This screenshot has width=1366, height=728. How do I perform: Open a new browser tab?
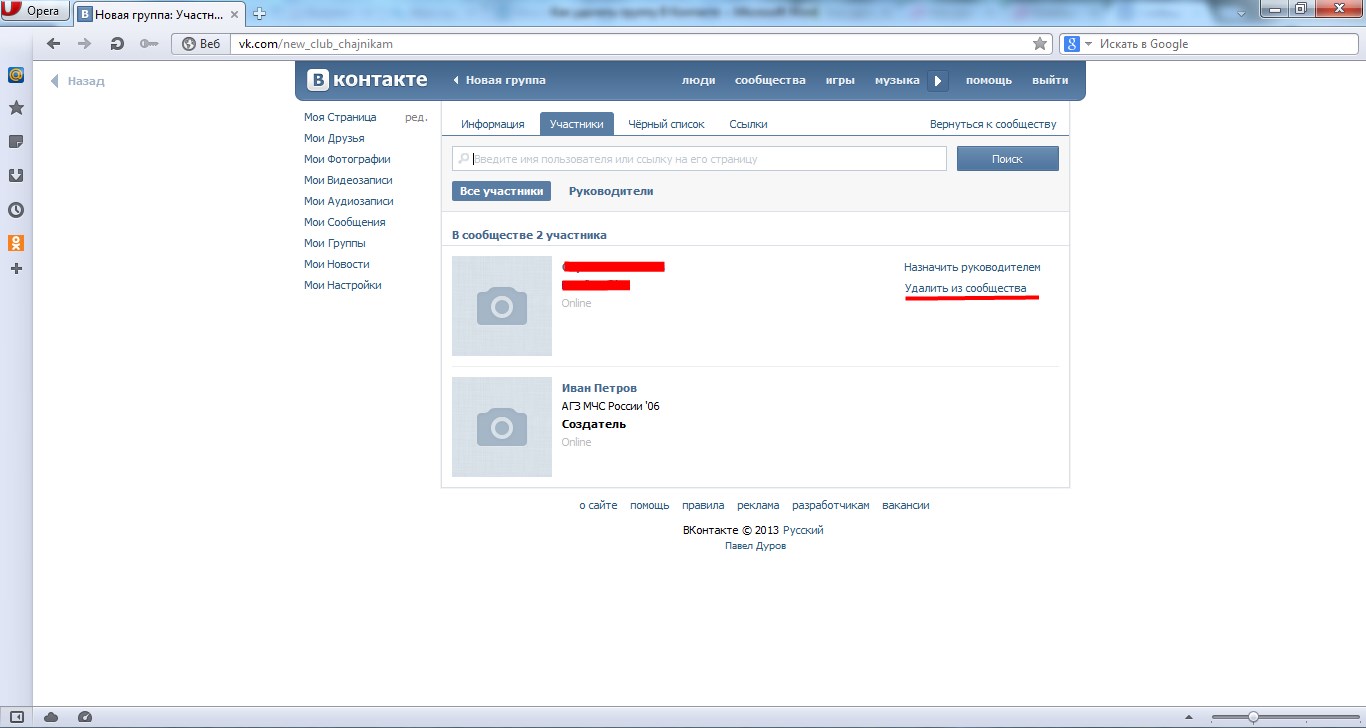click(x=260, y=14)
